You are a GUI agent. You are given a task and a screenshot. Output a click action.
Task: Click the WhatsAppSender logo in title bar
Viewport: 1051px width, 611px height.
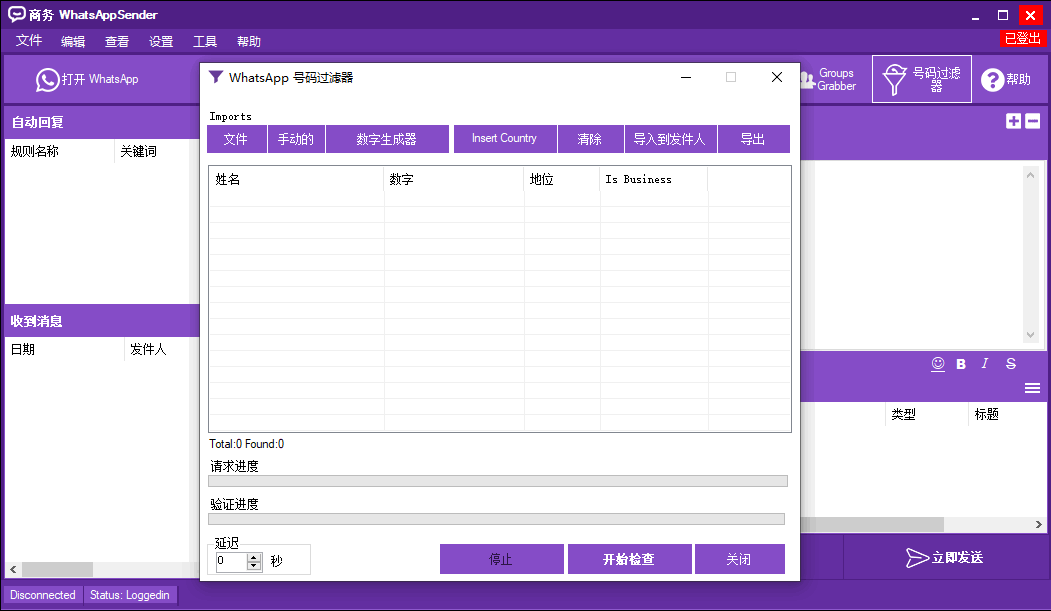click(x=17, y=14)
